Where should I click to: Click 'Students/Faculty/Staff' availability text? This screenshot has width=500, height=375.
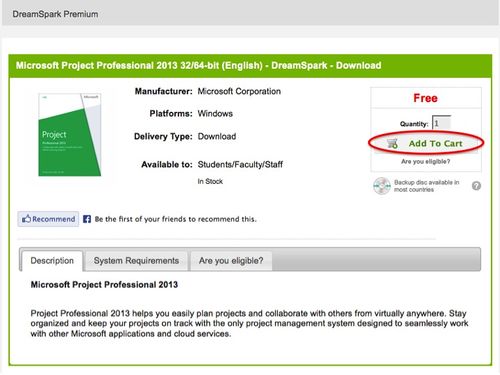coord(240,165)
